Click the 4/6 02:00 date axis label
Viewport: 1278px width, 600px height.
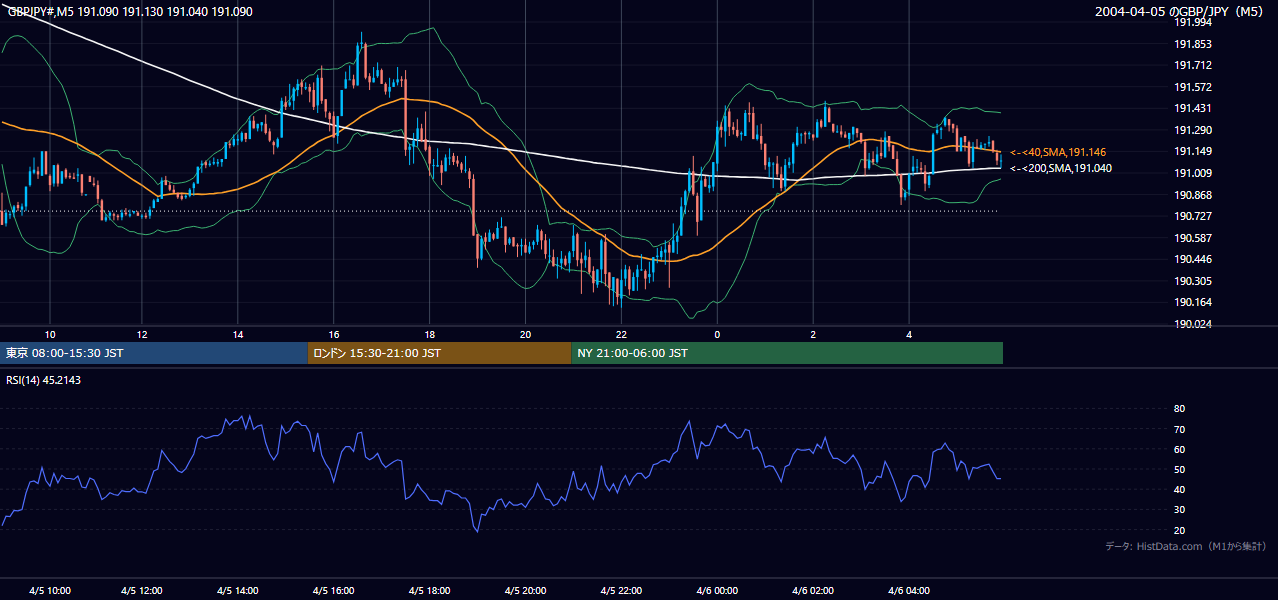coord(813,591)
